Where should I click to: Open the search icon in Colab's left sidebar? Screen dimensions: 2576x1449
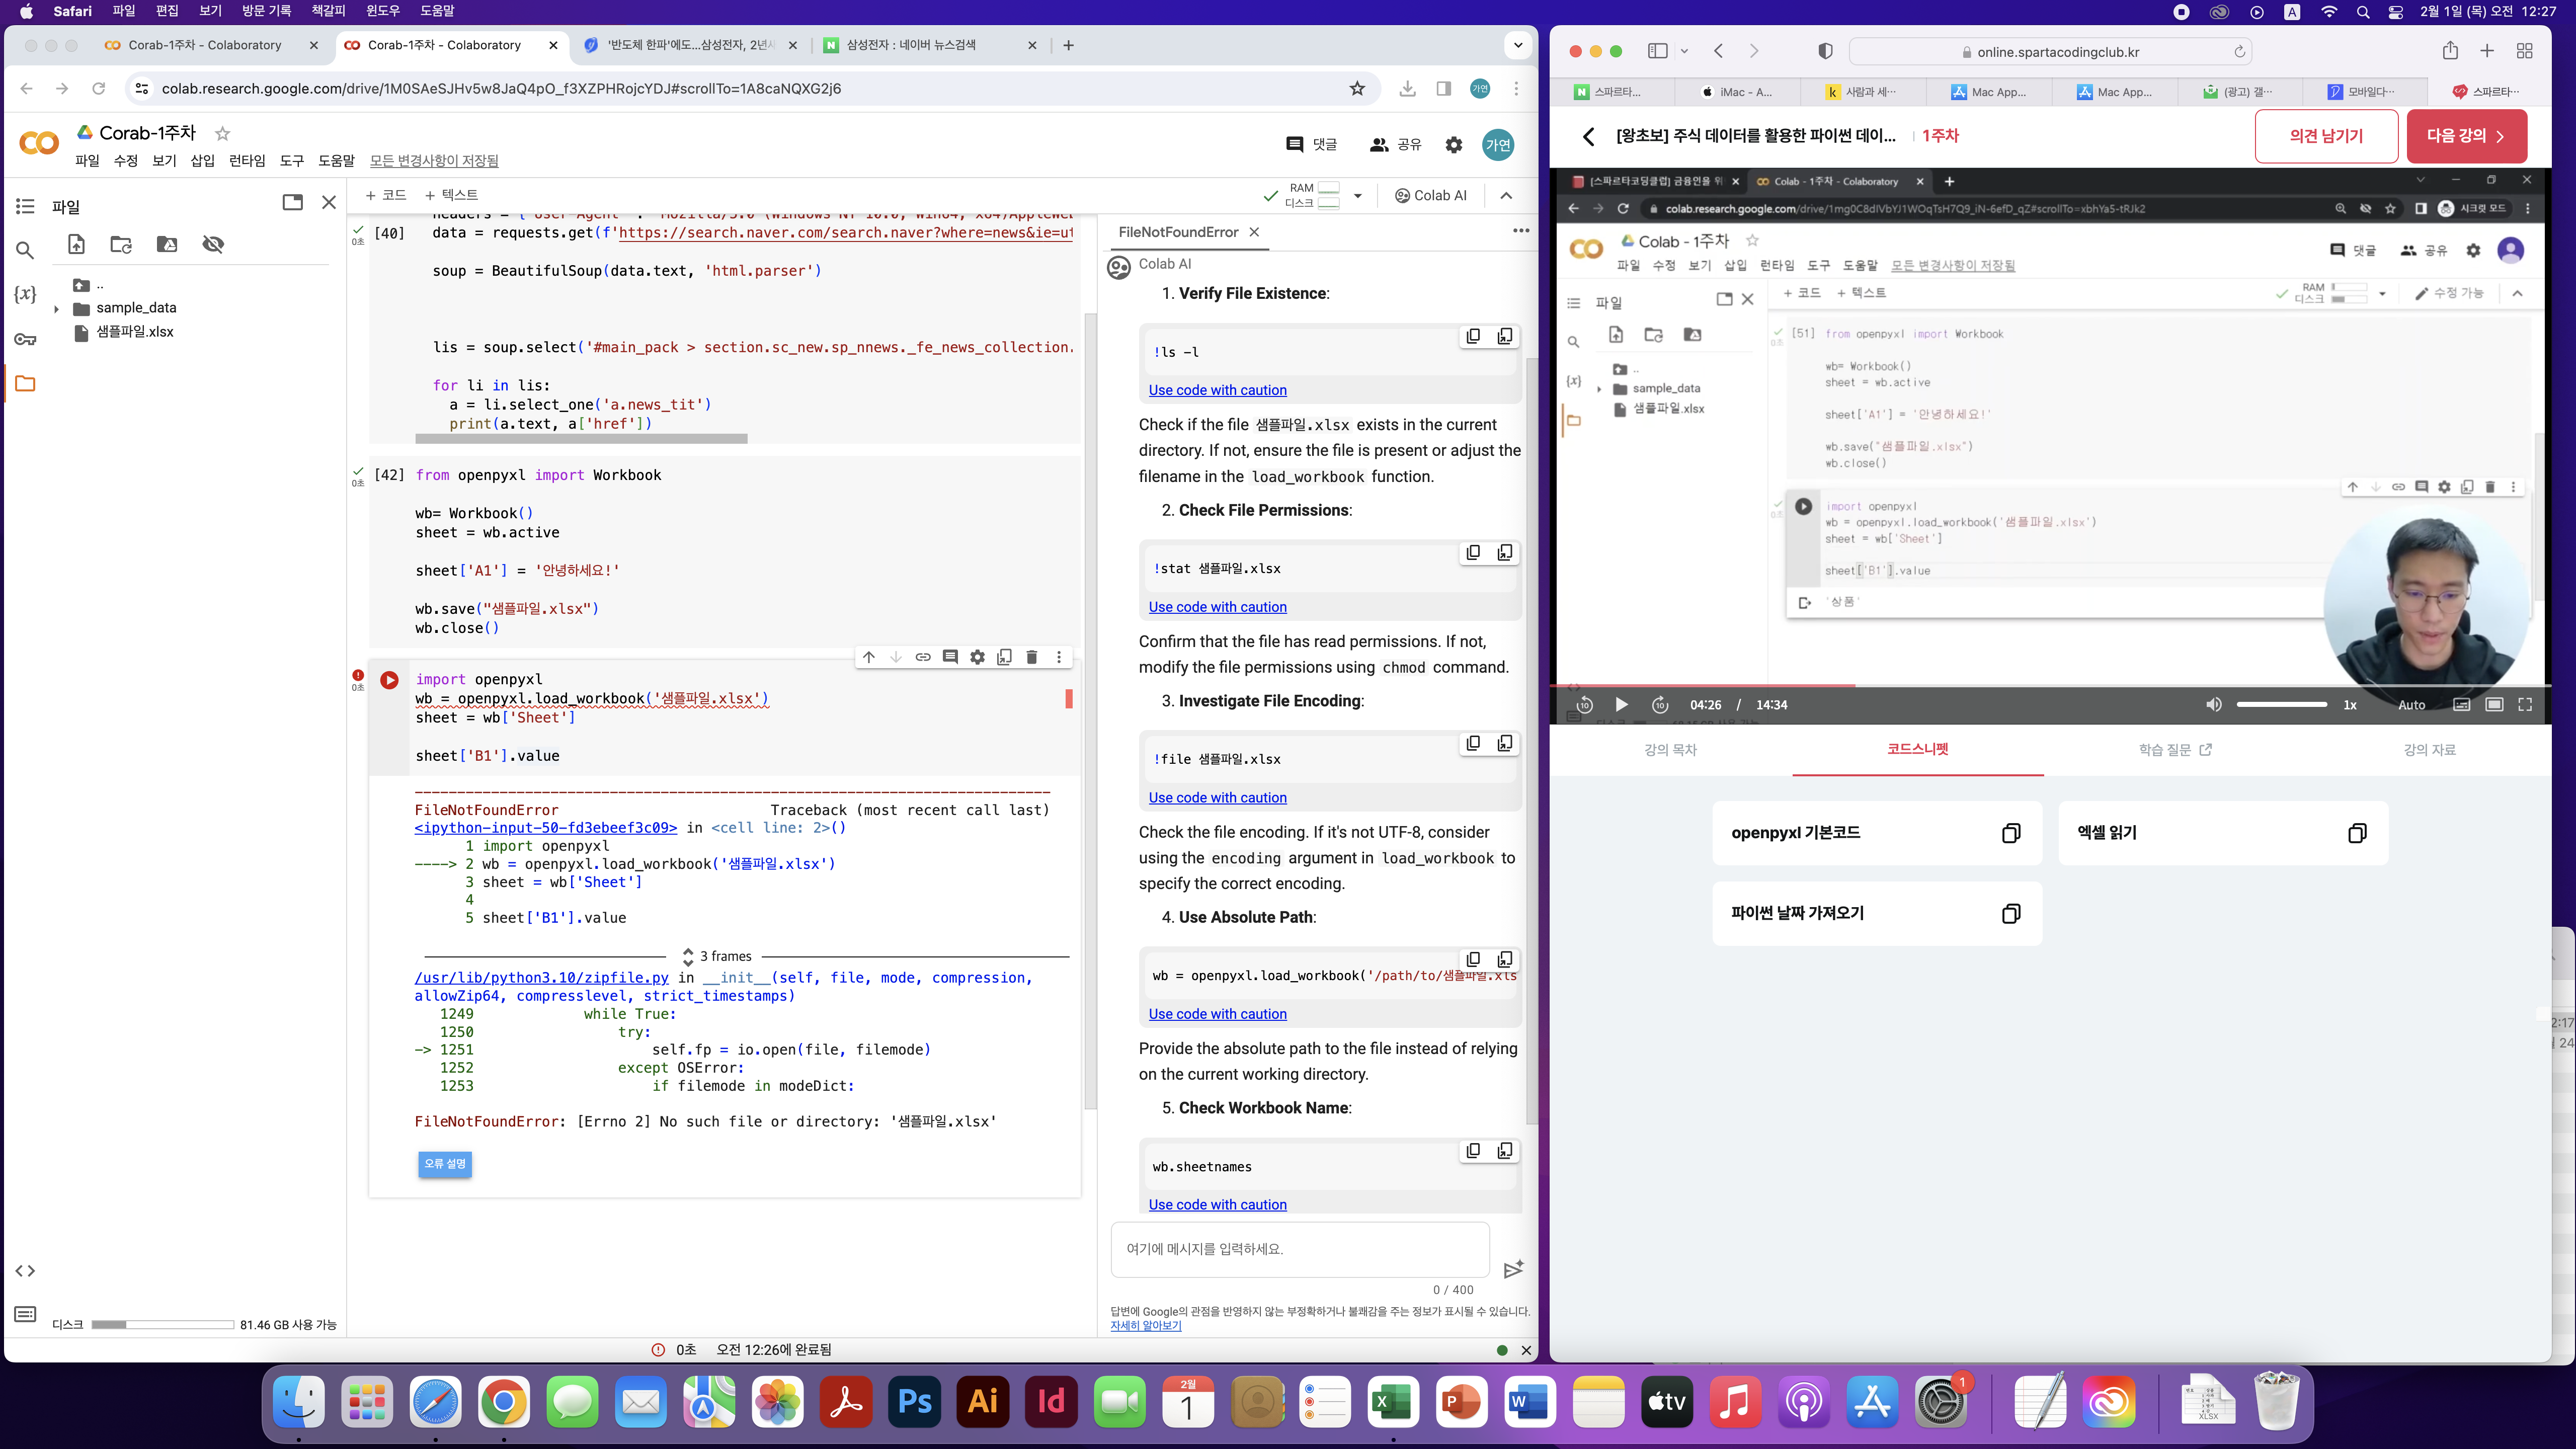pos(25,250)
